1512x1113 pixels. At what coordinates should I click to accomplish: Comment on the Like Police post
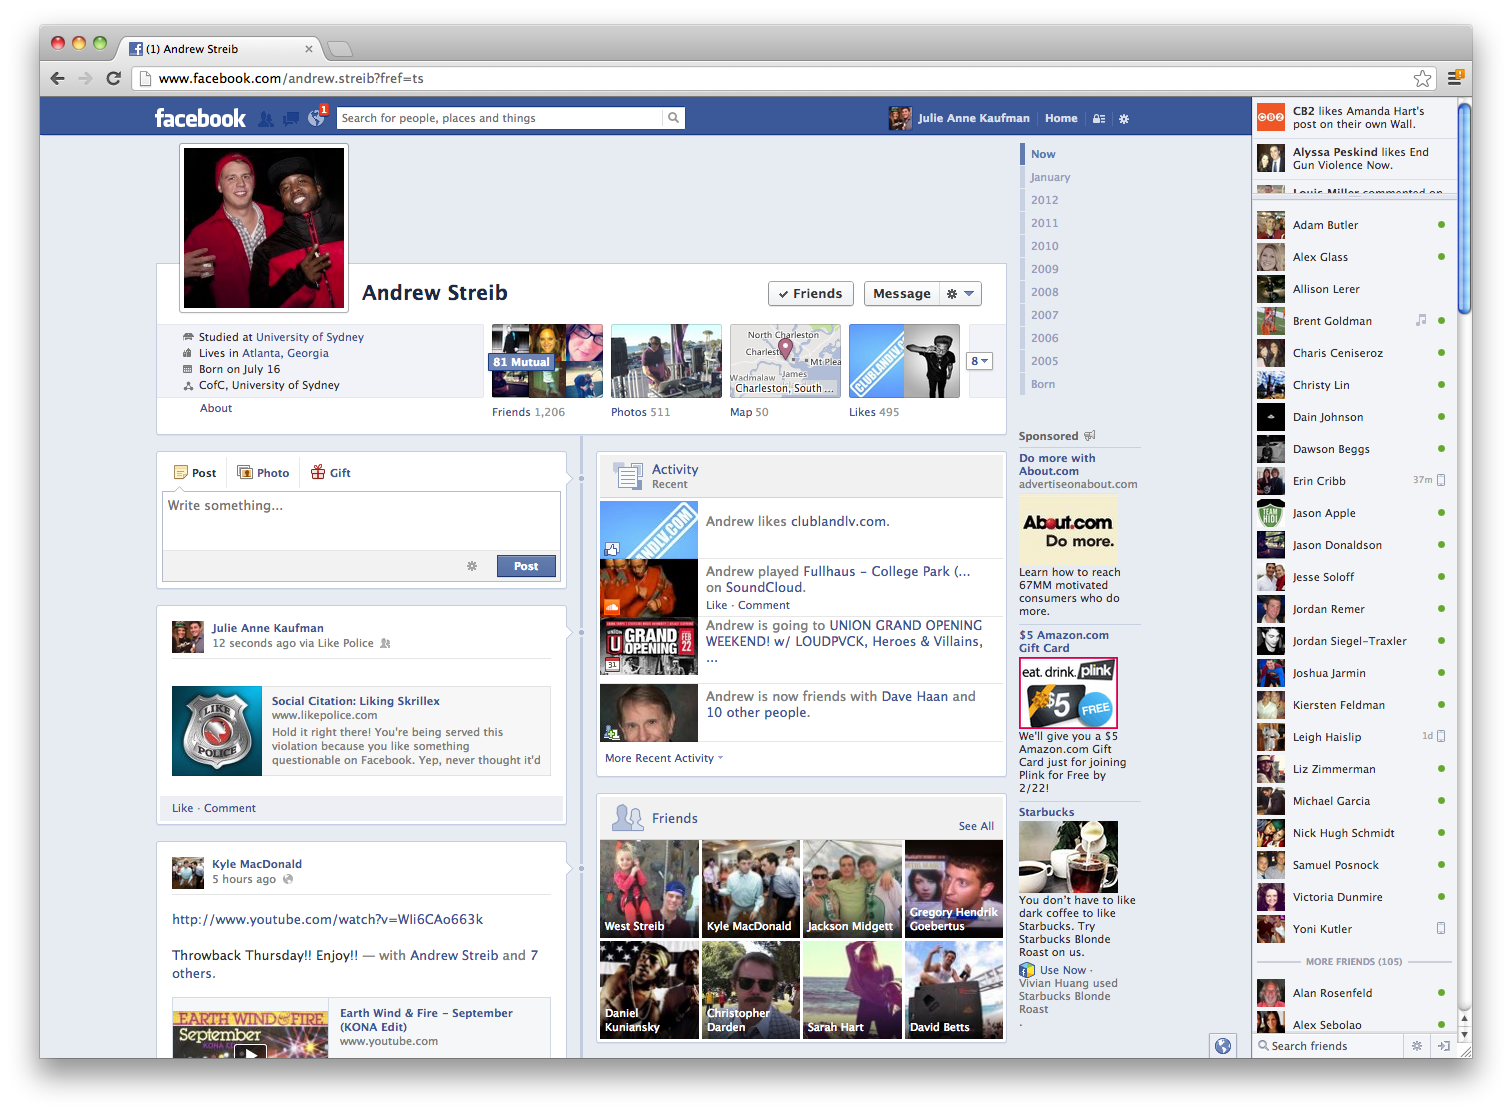coord(230,808)
